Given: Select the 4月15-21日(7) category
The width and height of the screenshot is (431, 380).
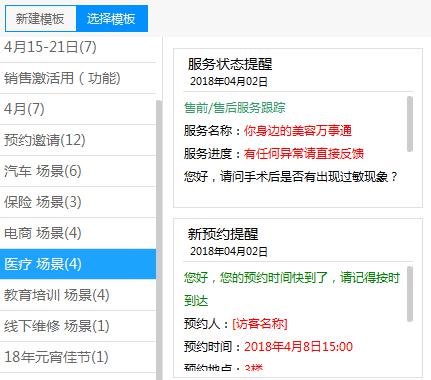Looking at the screenshot, I should click(x=78, y=47).
